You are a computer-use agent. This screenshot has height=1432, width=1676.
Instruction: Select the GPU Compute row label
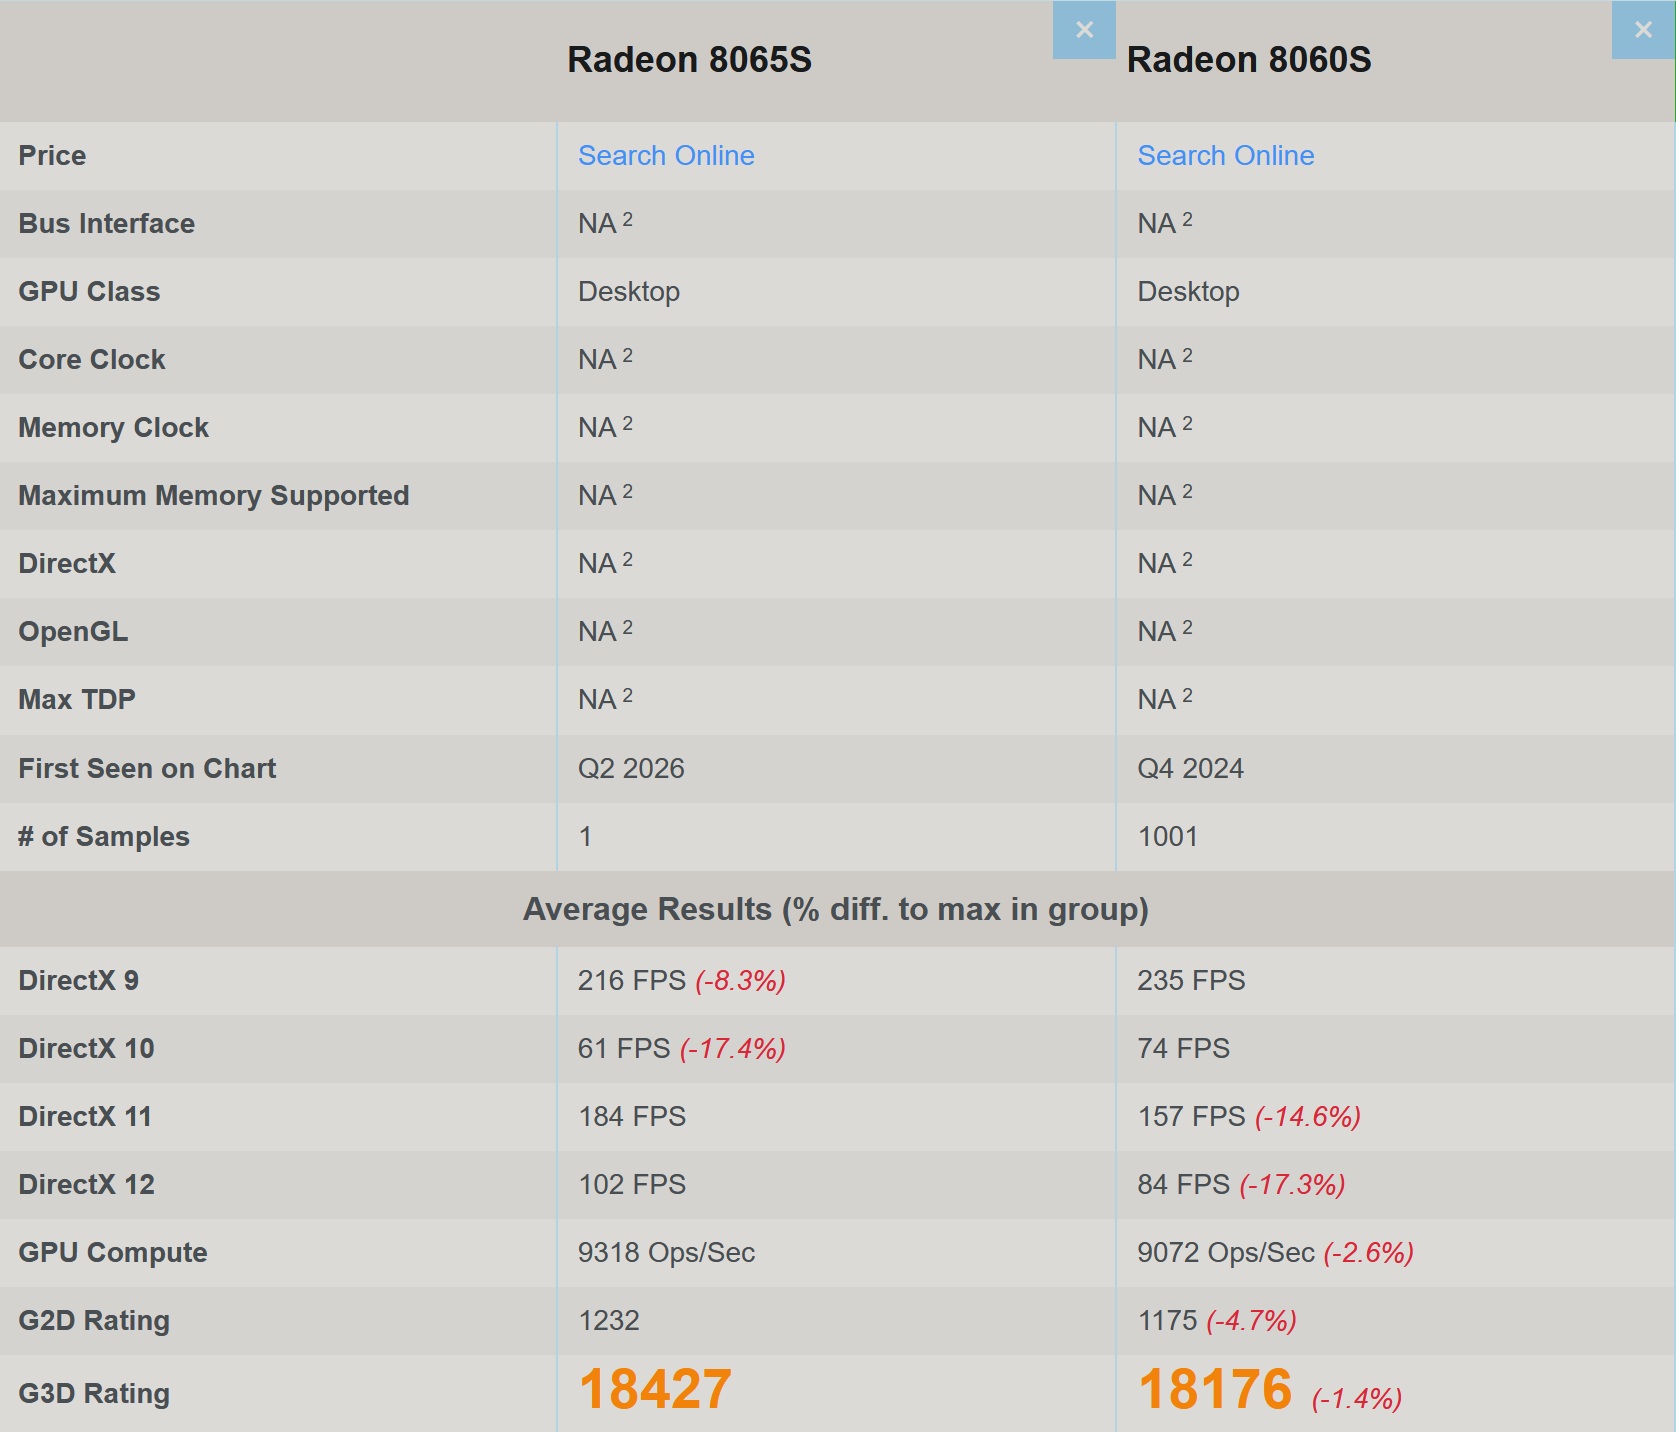click(x=113, y=1253)
